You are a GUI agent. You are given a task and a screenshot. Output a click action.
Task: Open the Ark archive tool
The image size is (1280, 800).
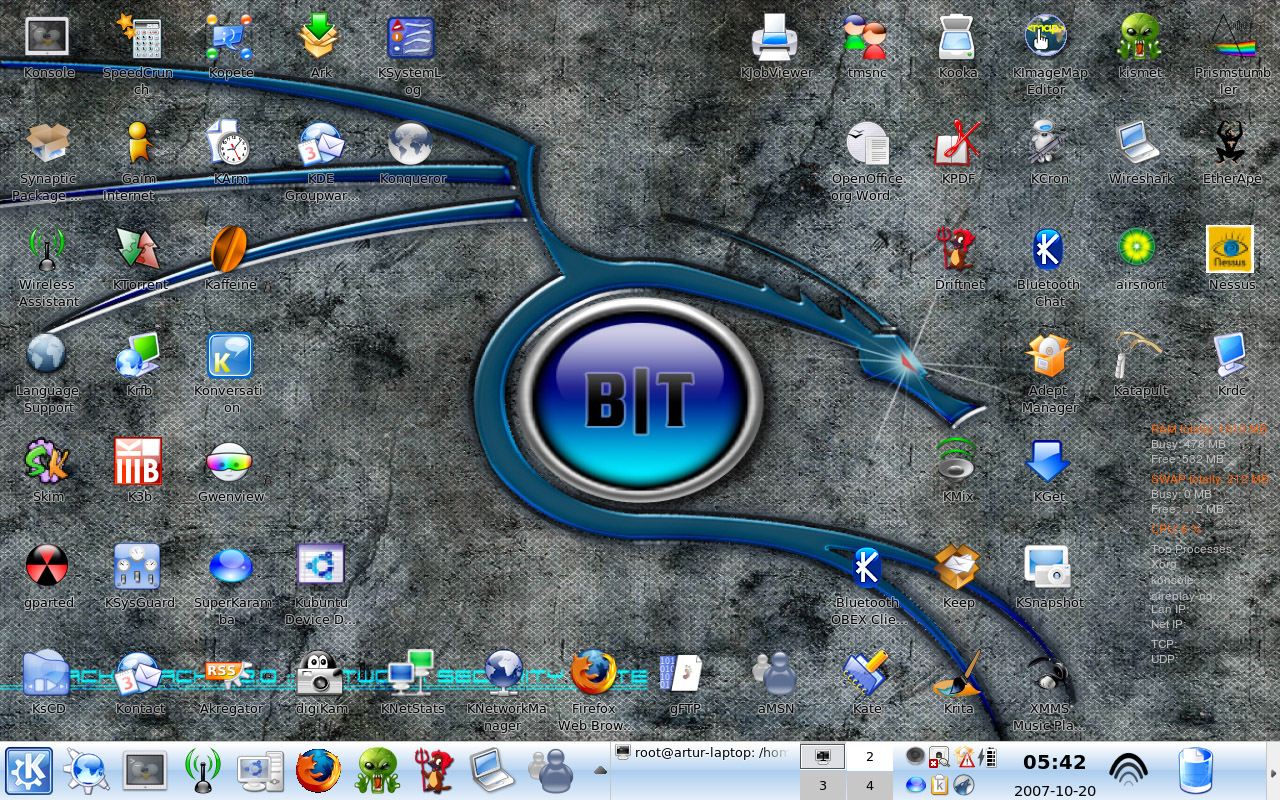tap(320, 37)
